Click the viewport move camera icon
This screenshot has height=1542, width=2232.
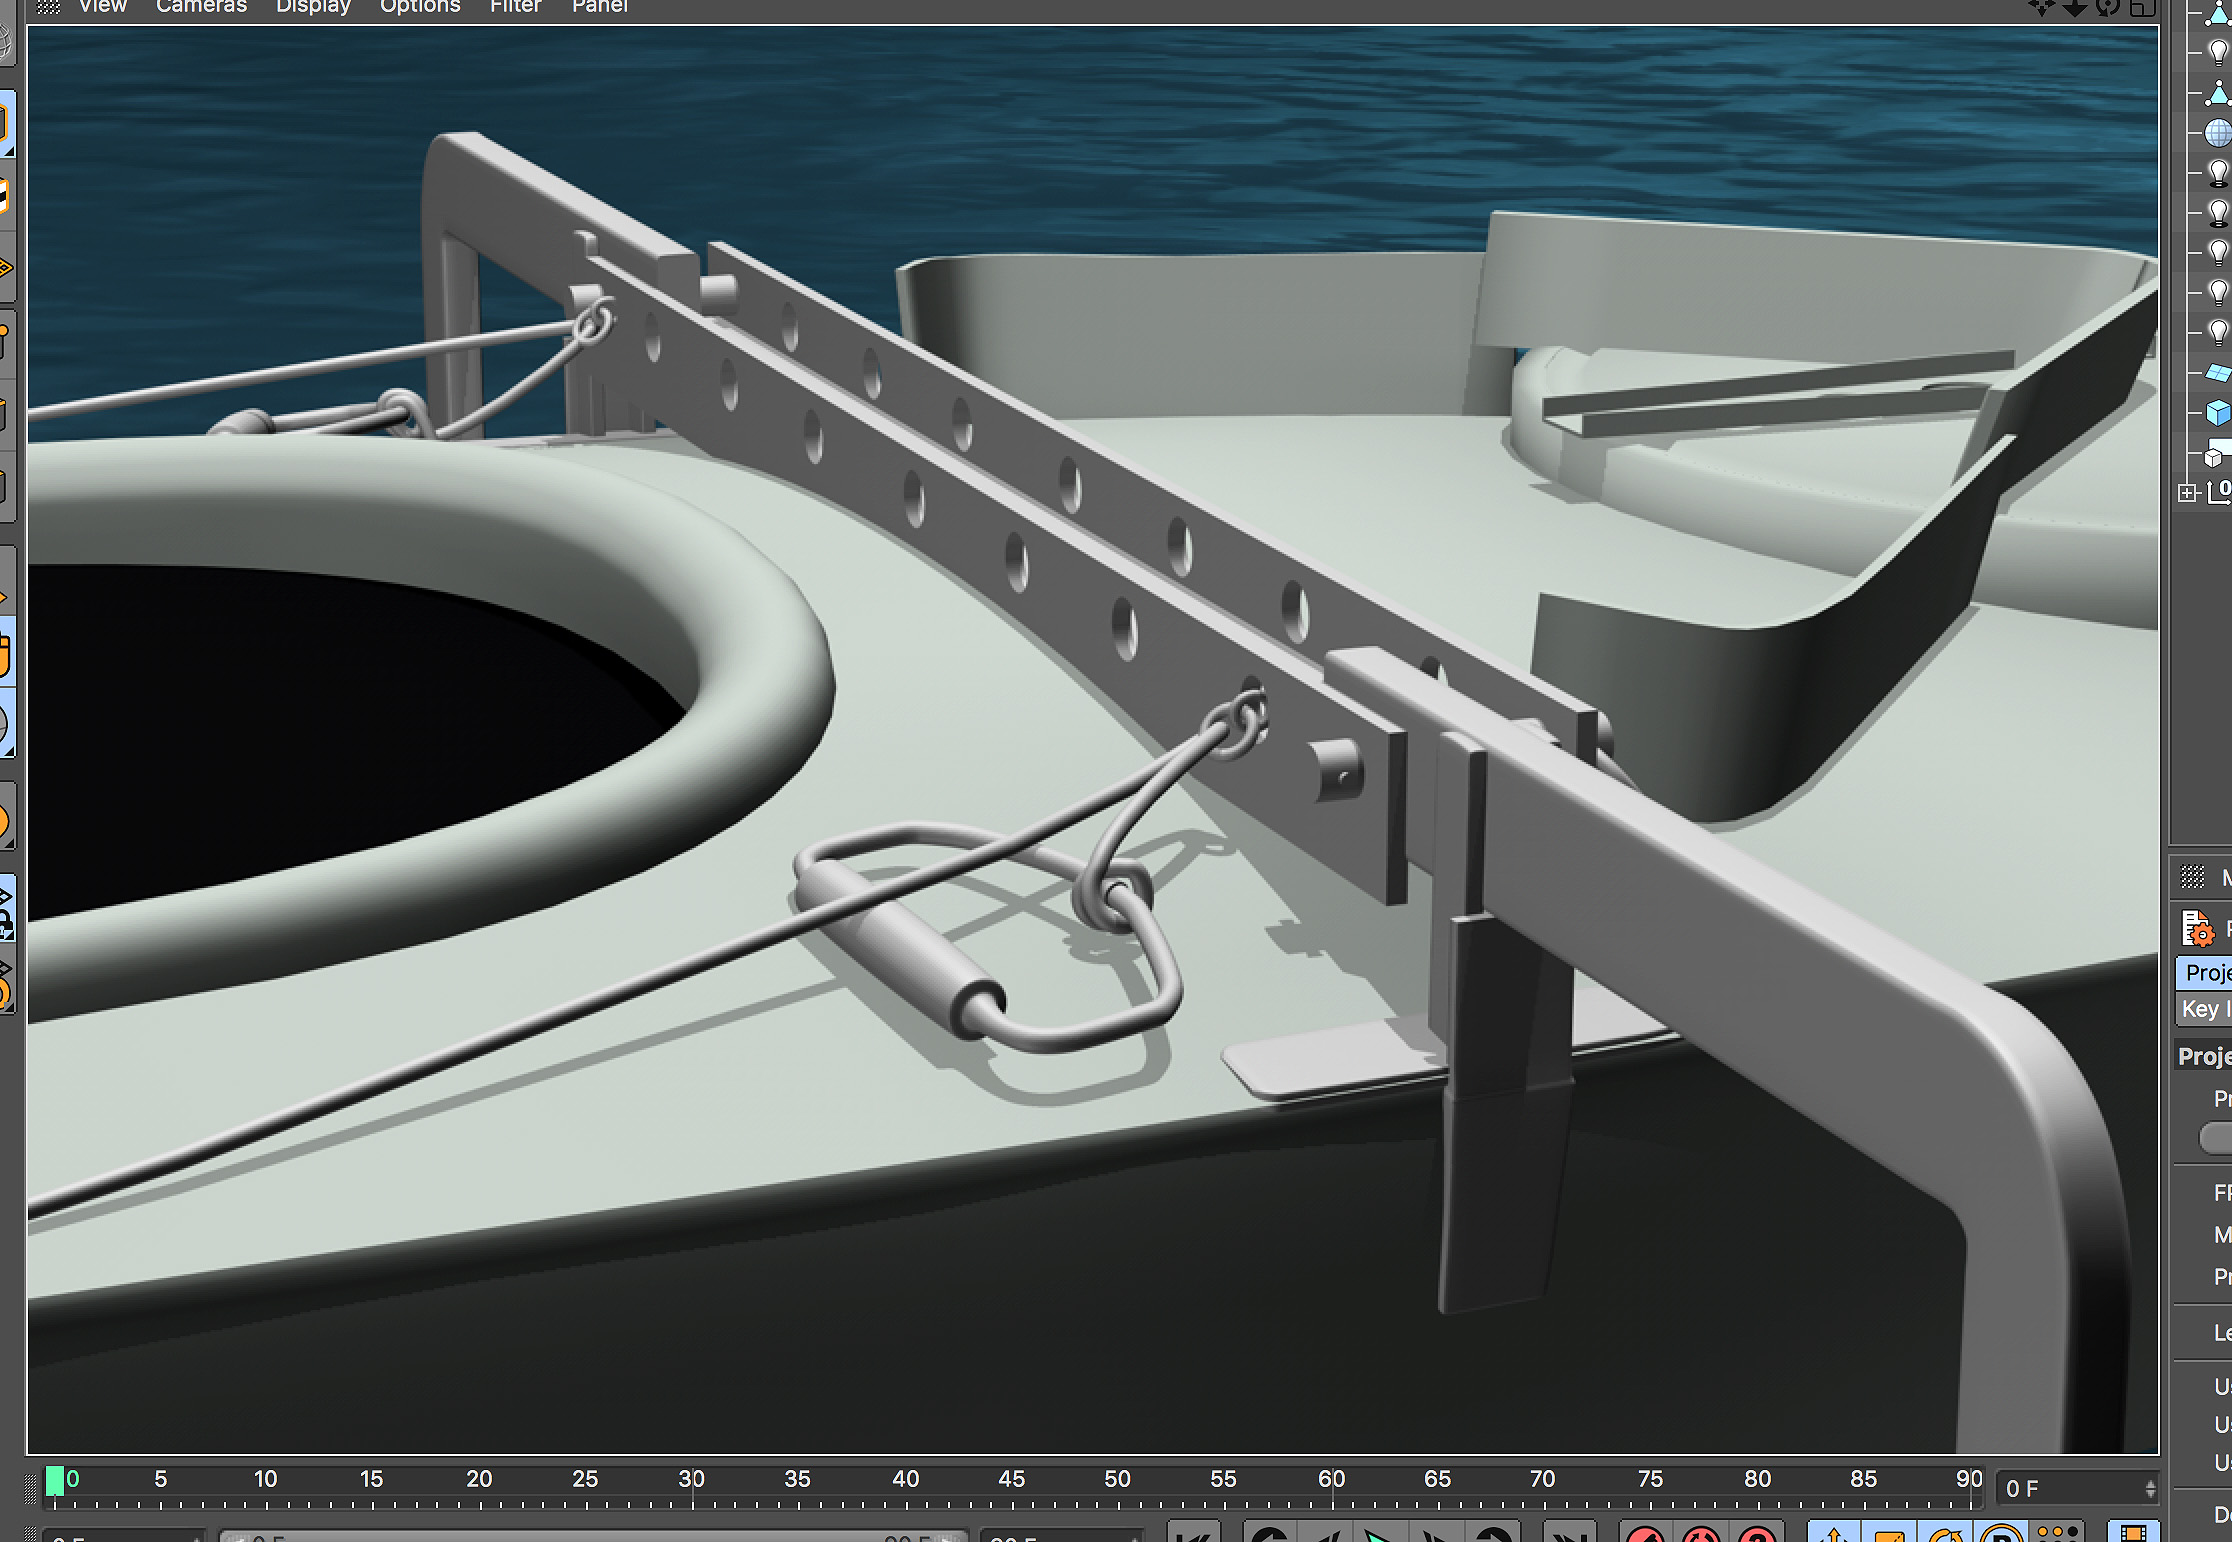[x=2041, y=8]
